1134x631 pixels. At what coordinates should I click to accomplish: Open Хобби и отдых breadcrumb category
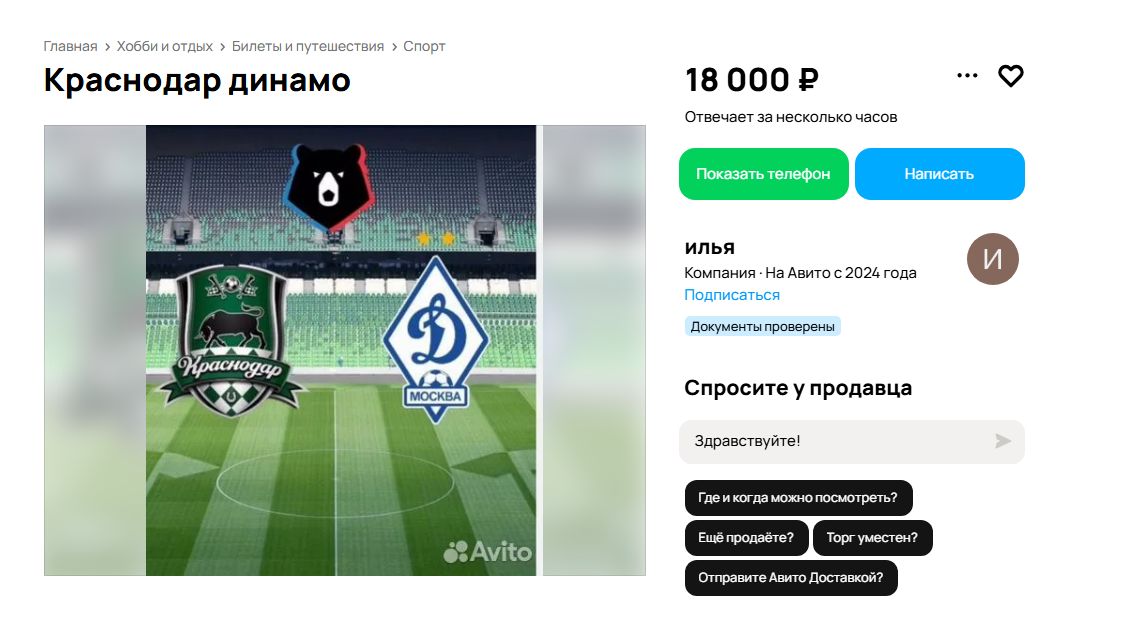point(164,46)
